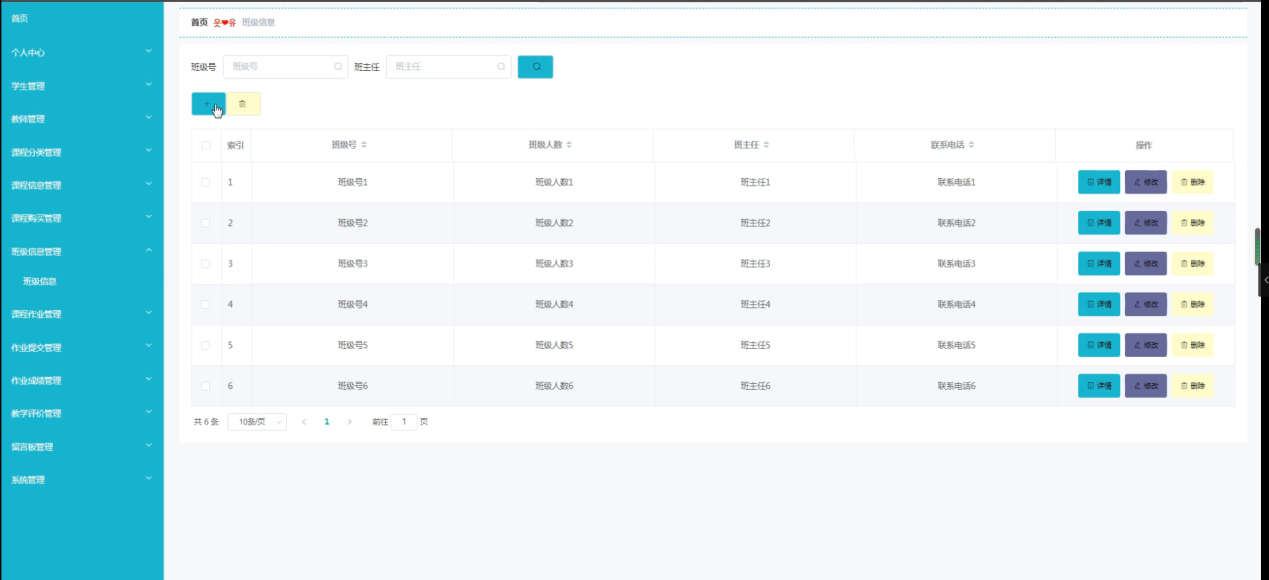Click the 班主任4 table cell
This screenshot has height=580, width=1269.
755,304
